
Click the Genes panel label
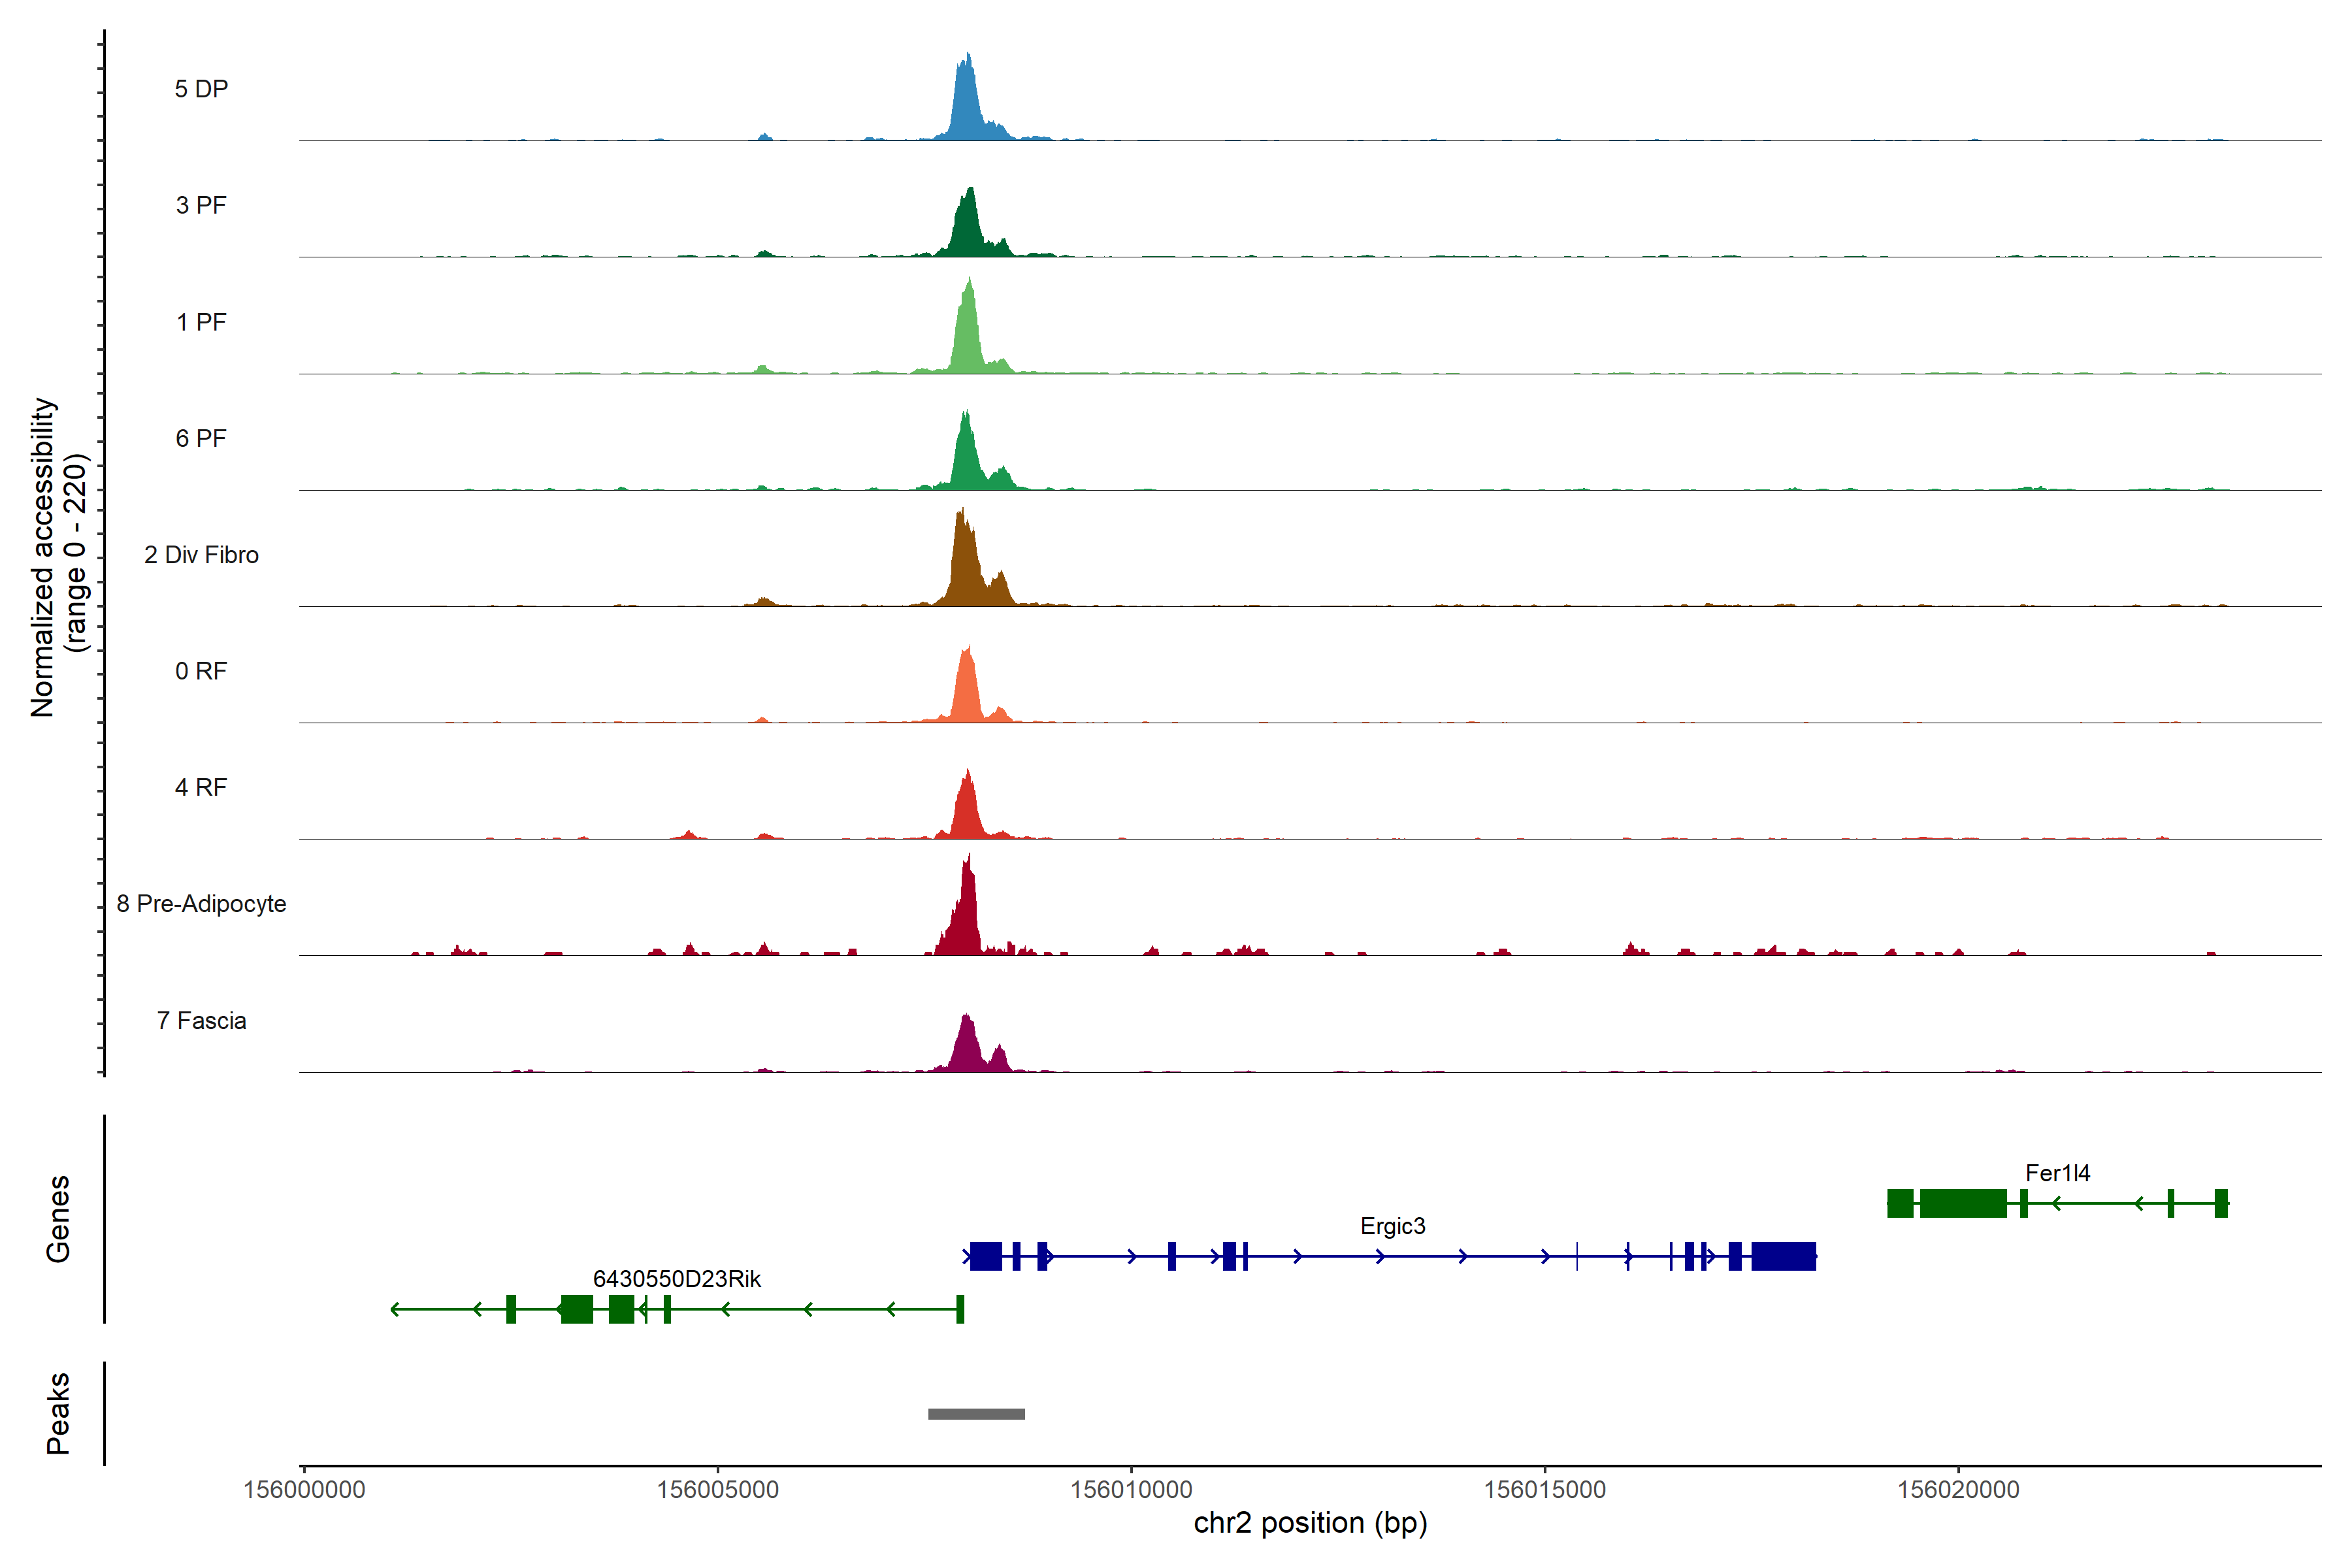pos(58,1219)
